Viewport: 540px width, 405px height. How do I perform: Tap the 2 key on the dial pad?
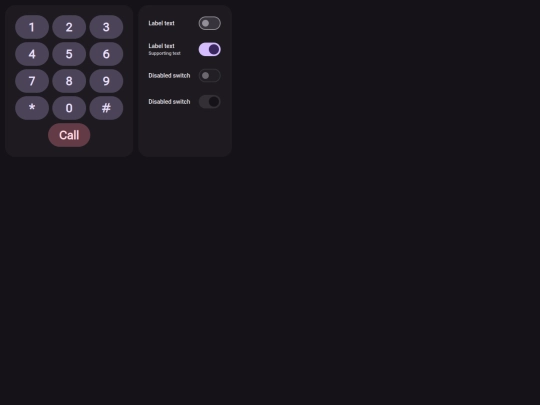(69, 27)
